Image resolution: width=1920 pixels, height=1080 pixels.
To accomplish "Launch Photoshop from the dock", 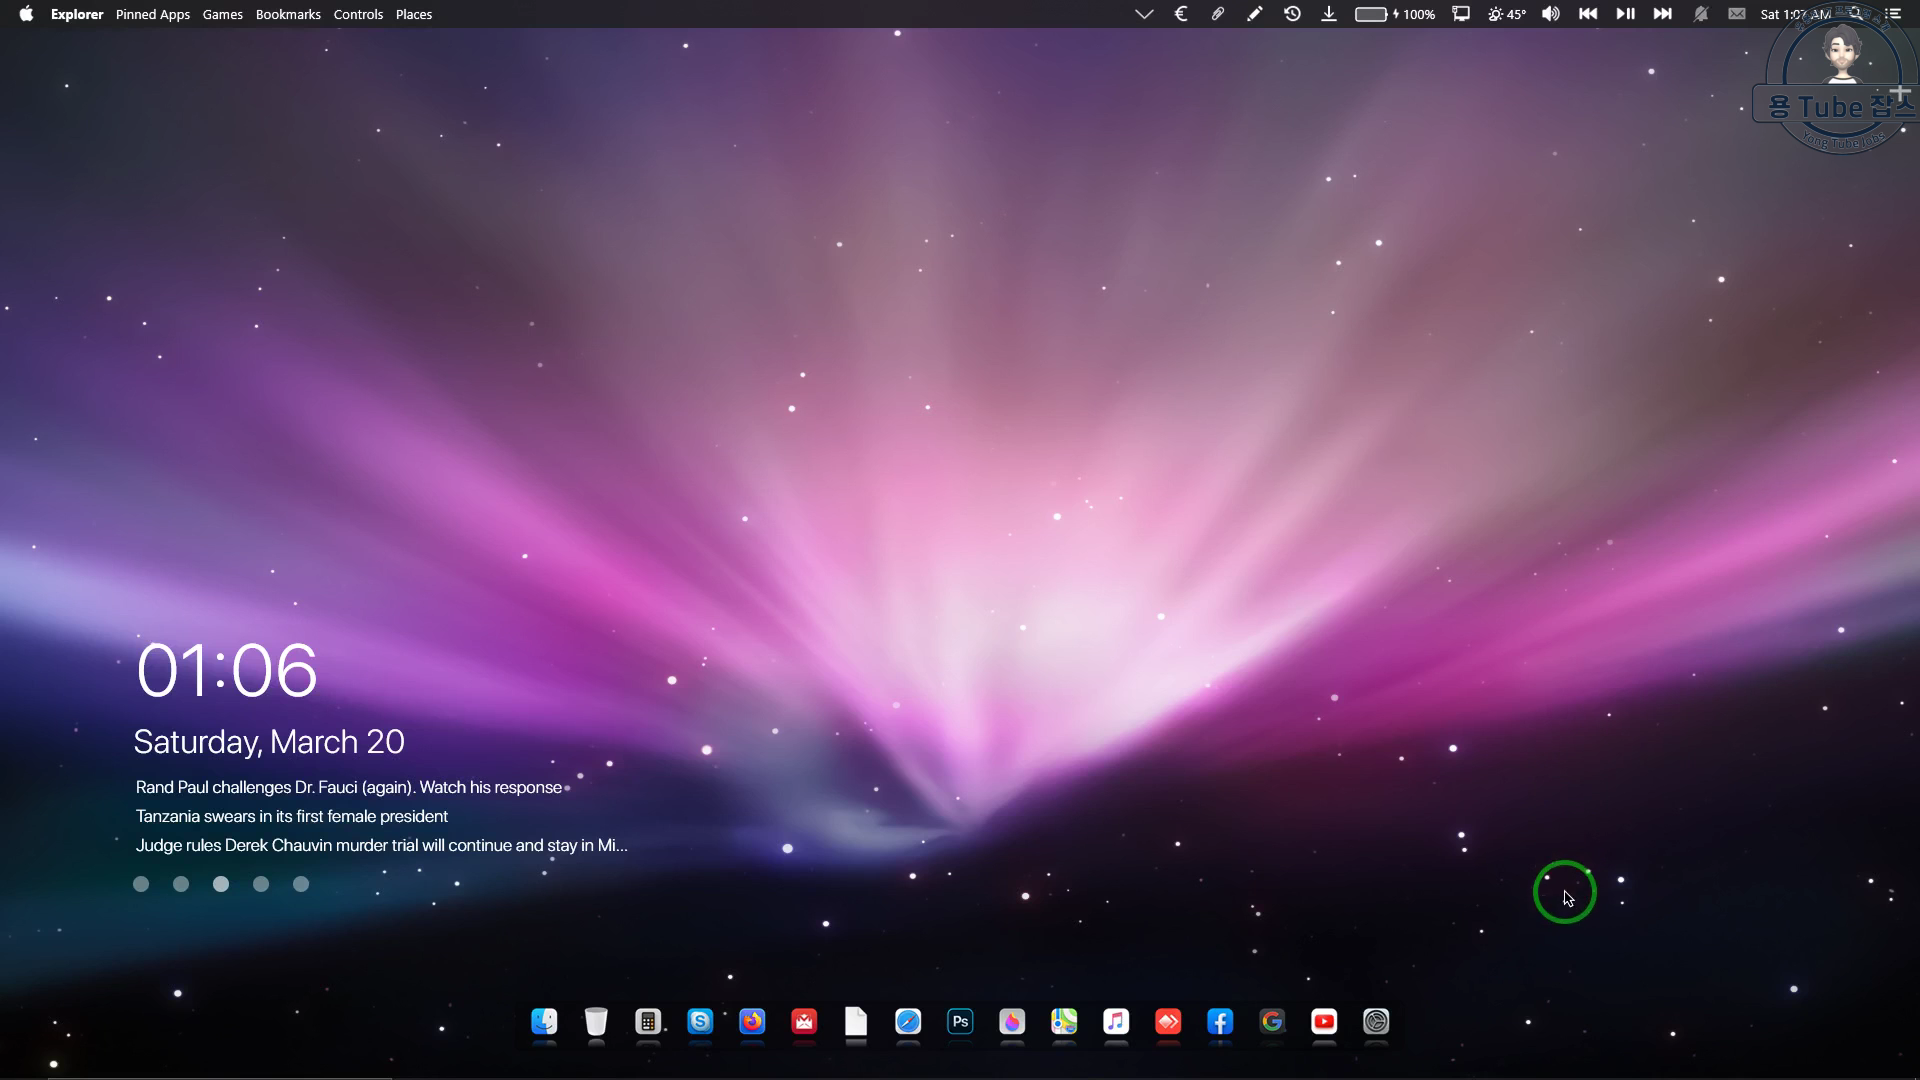I will coord(960,1021).
